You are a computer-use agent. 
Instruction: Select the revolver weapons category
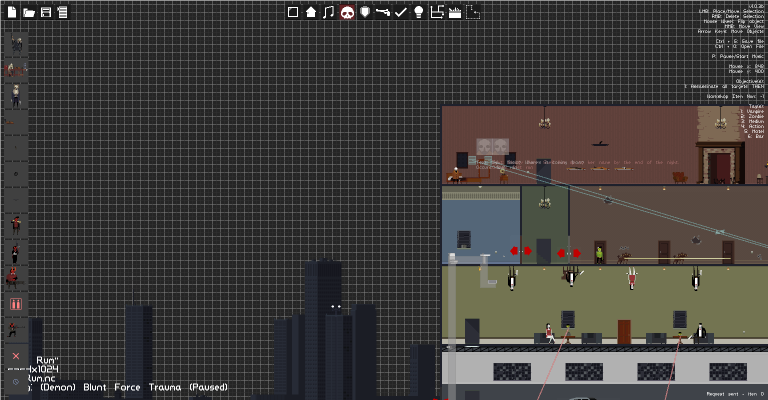coord(383,12)
